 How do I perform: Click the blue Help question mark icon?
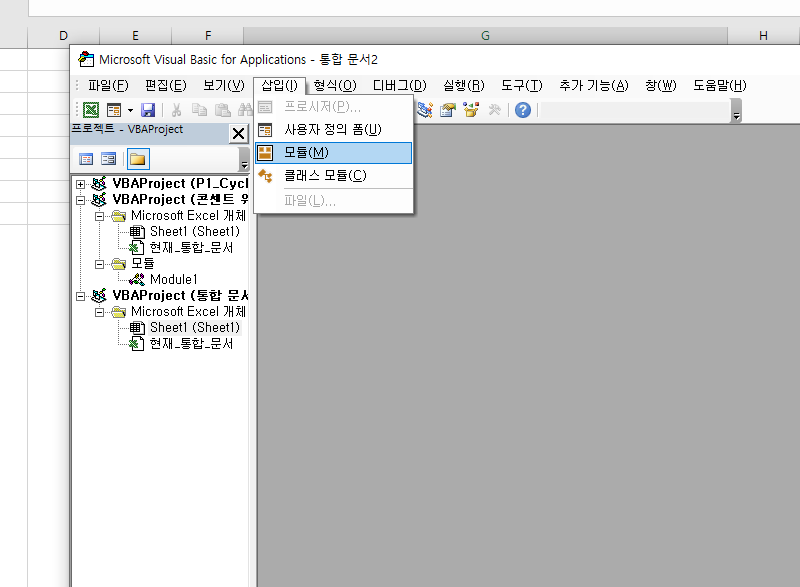click(x=523, y=110)
